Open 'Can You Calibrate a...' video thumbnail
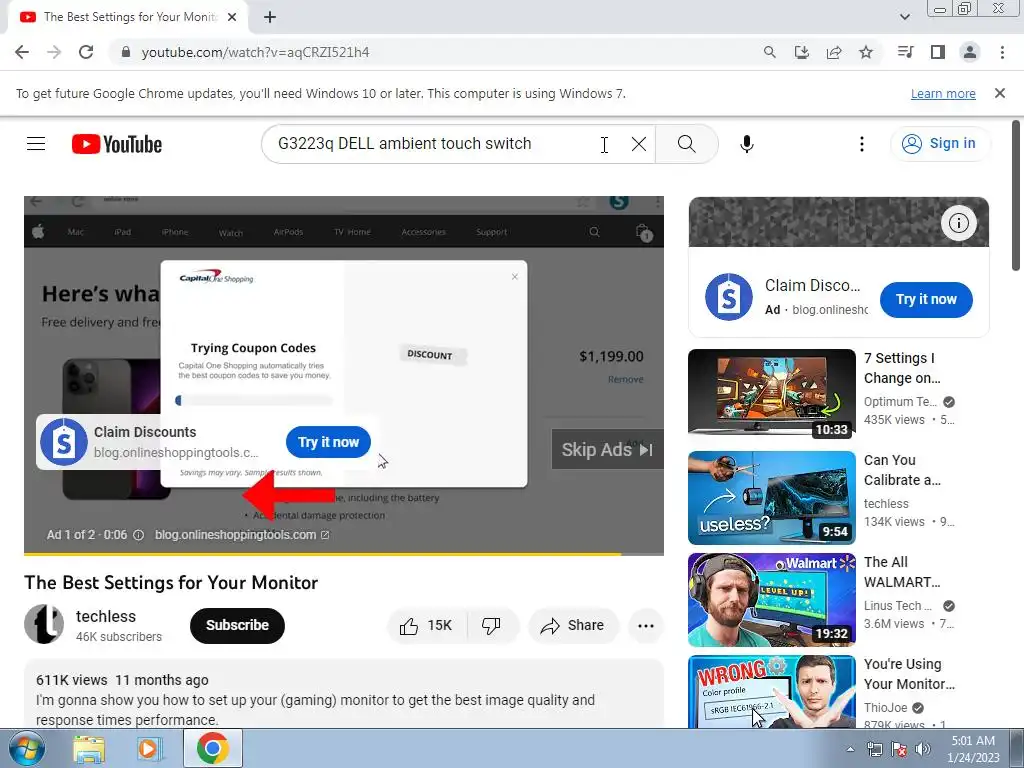The width and height of the screenshot is (1024, 768). 771,498
